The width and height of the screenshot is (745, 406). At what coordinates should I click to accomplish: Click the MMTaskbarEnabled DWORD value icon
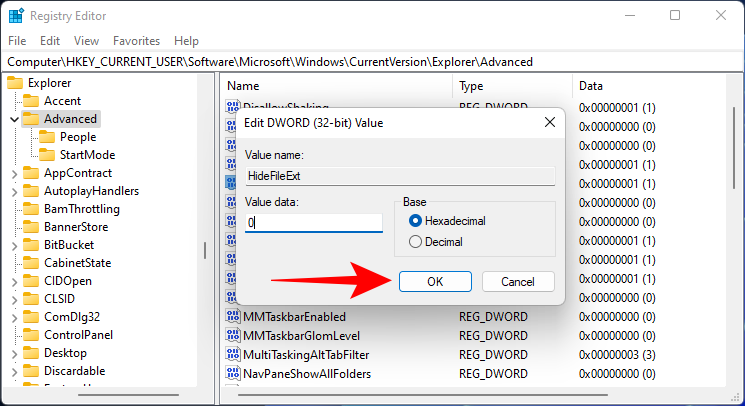pos(233,317)
